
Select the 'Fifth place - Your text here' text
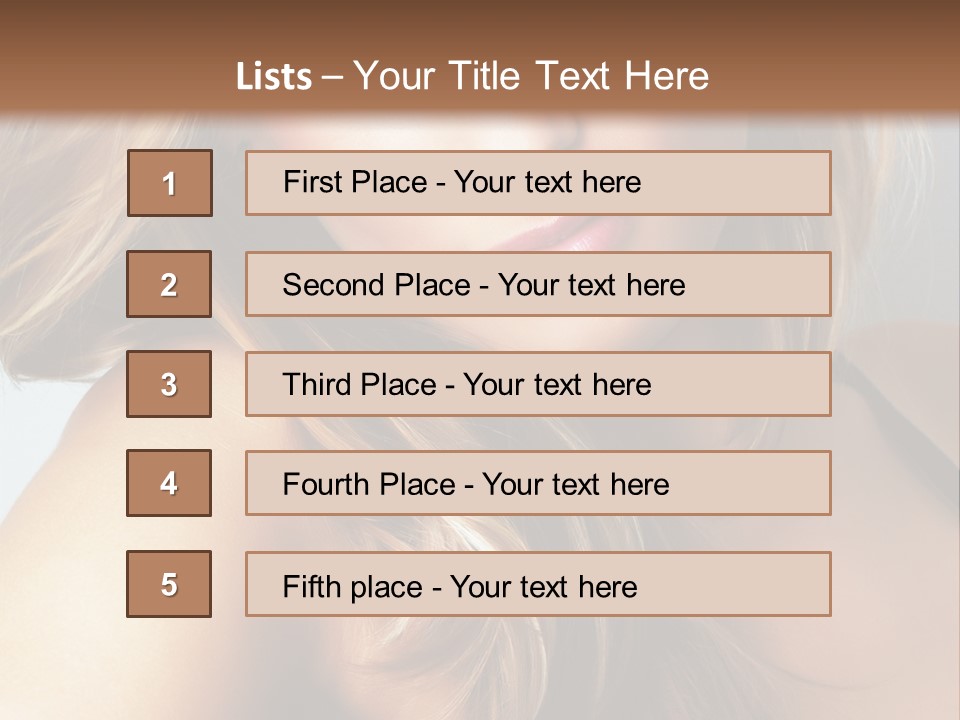coord(459,586)
